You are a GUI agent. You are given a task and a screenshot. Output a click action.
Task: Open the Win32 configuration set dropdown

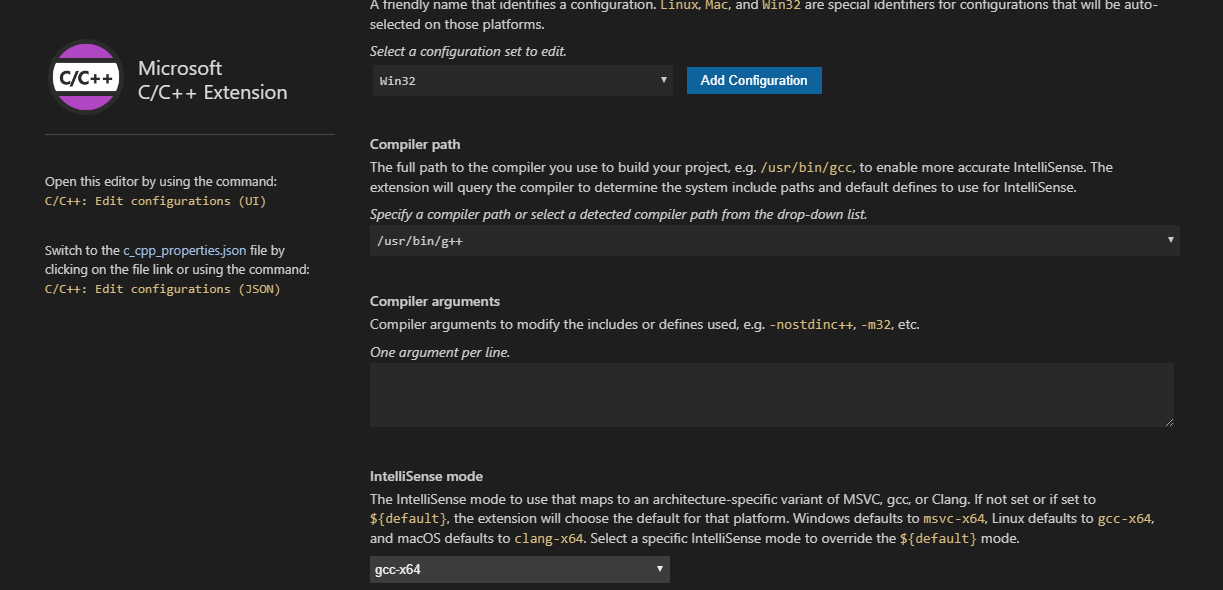523,81
